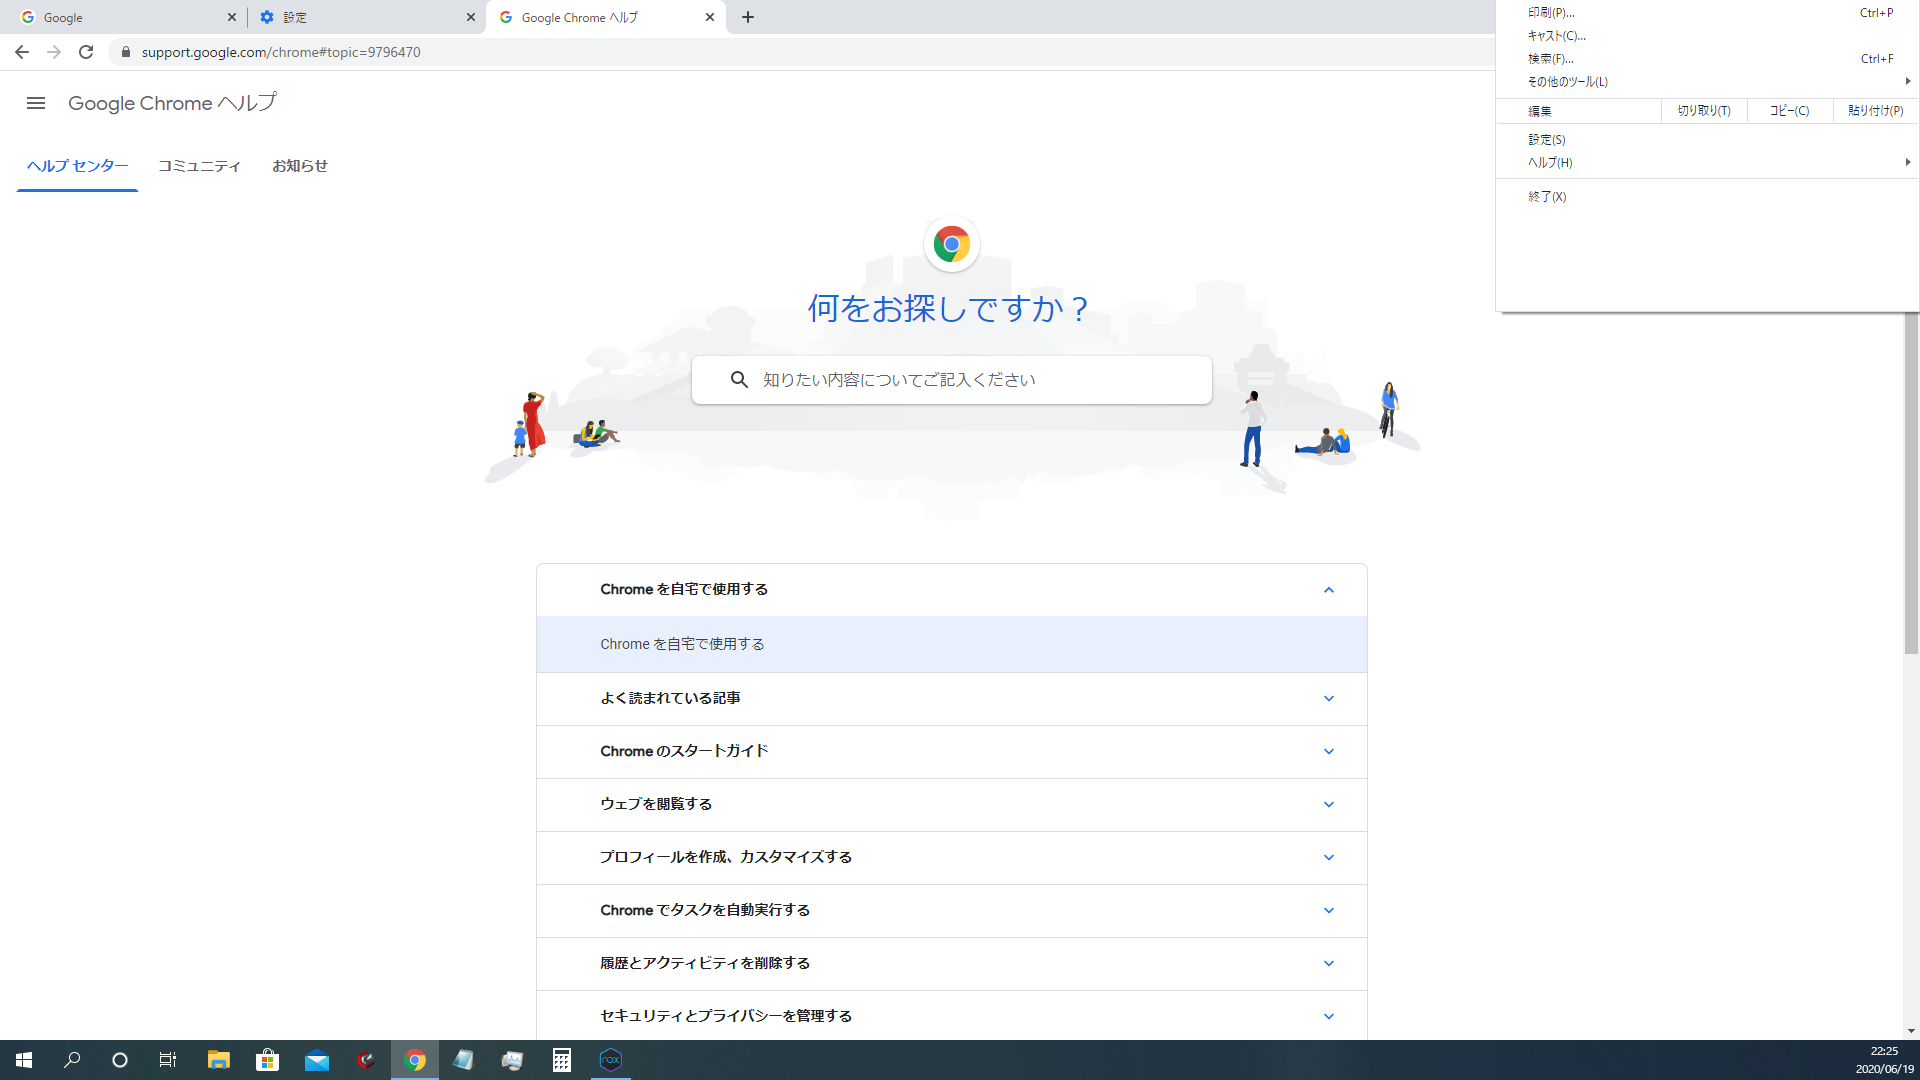Collapse the Chrome を自宅で使用する section
Viewport: 1920px width, 1080px height.
pyautogui.click(x=952, y=590)
